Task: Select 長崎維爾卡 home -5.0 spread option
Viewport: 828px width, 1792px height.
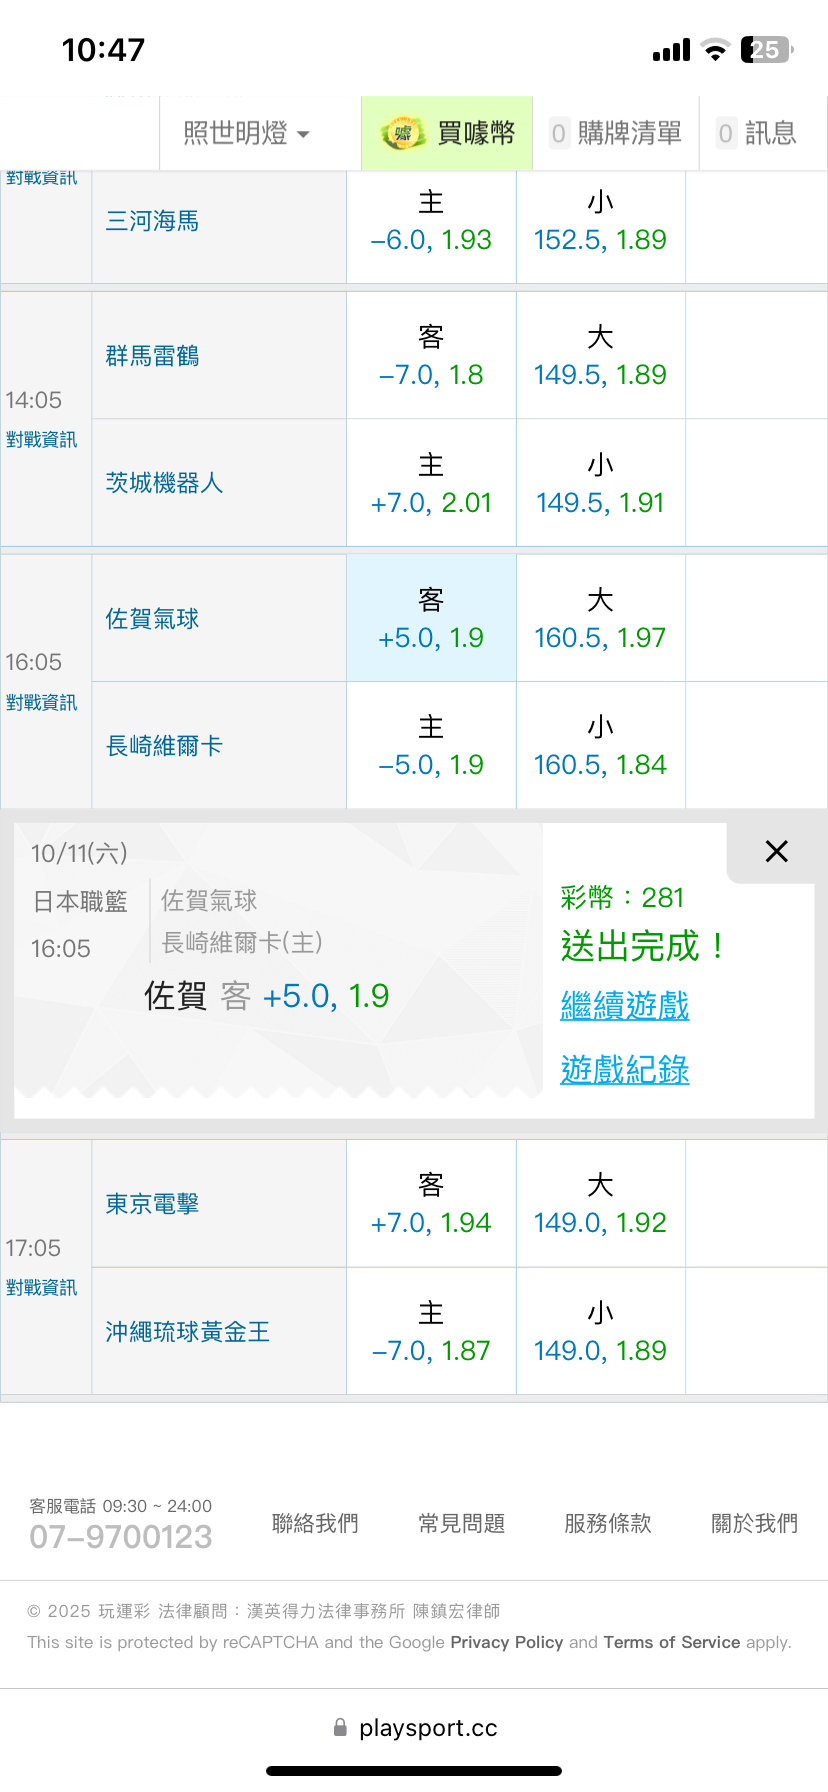Action: click(431, 746)
